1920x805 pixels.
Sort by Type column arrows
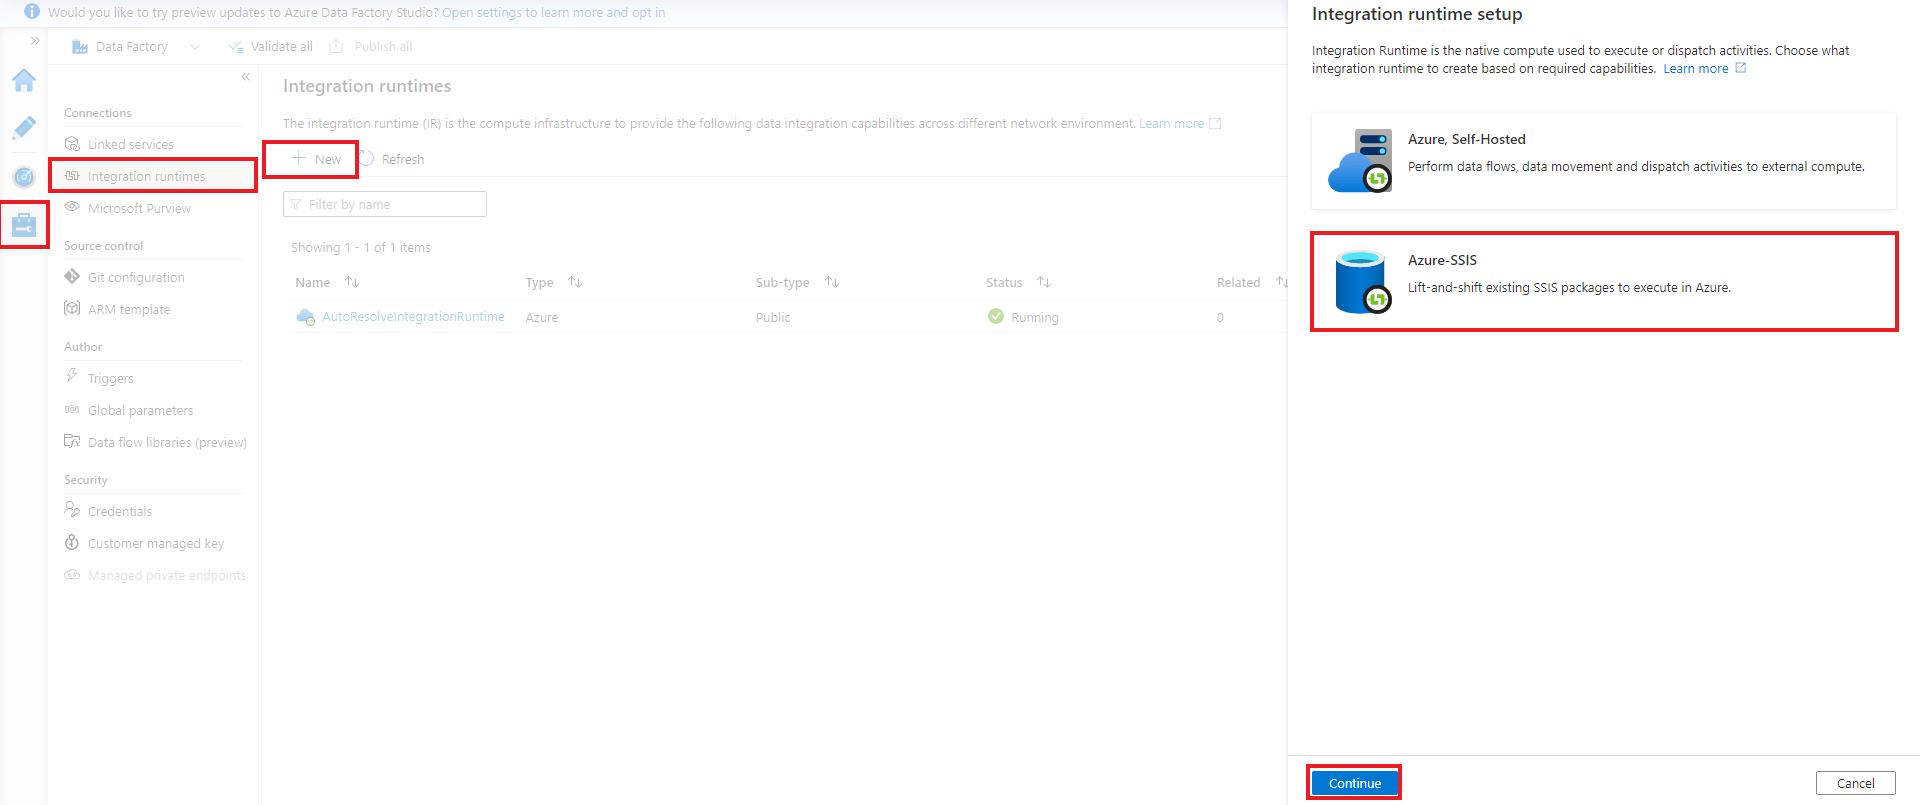pos(575,283)
